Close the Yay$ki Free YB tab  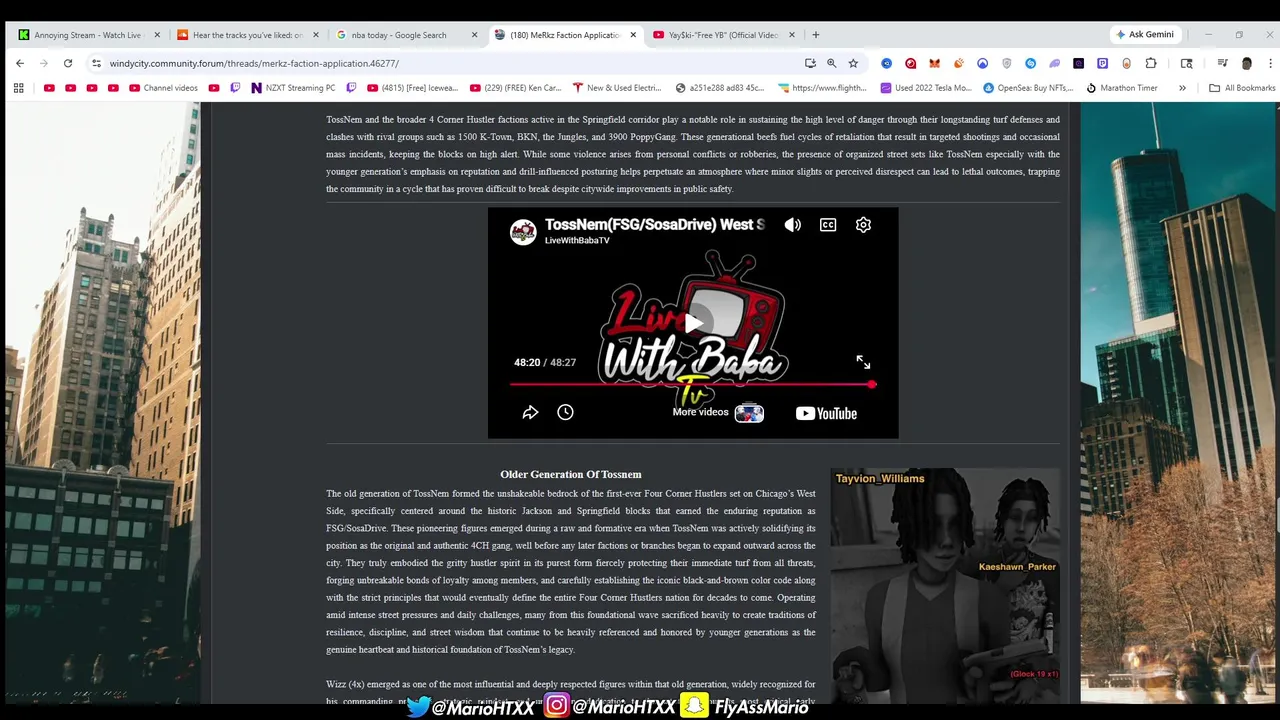tap(792, 35)
